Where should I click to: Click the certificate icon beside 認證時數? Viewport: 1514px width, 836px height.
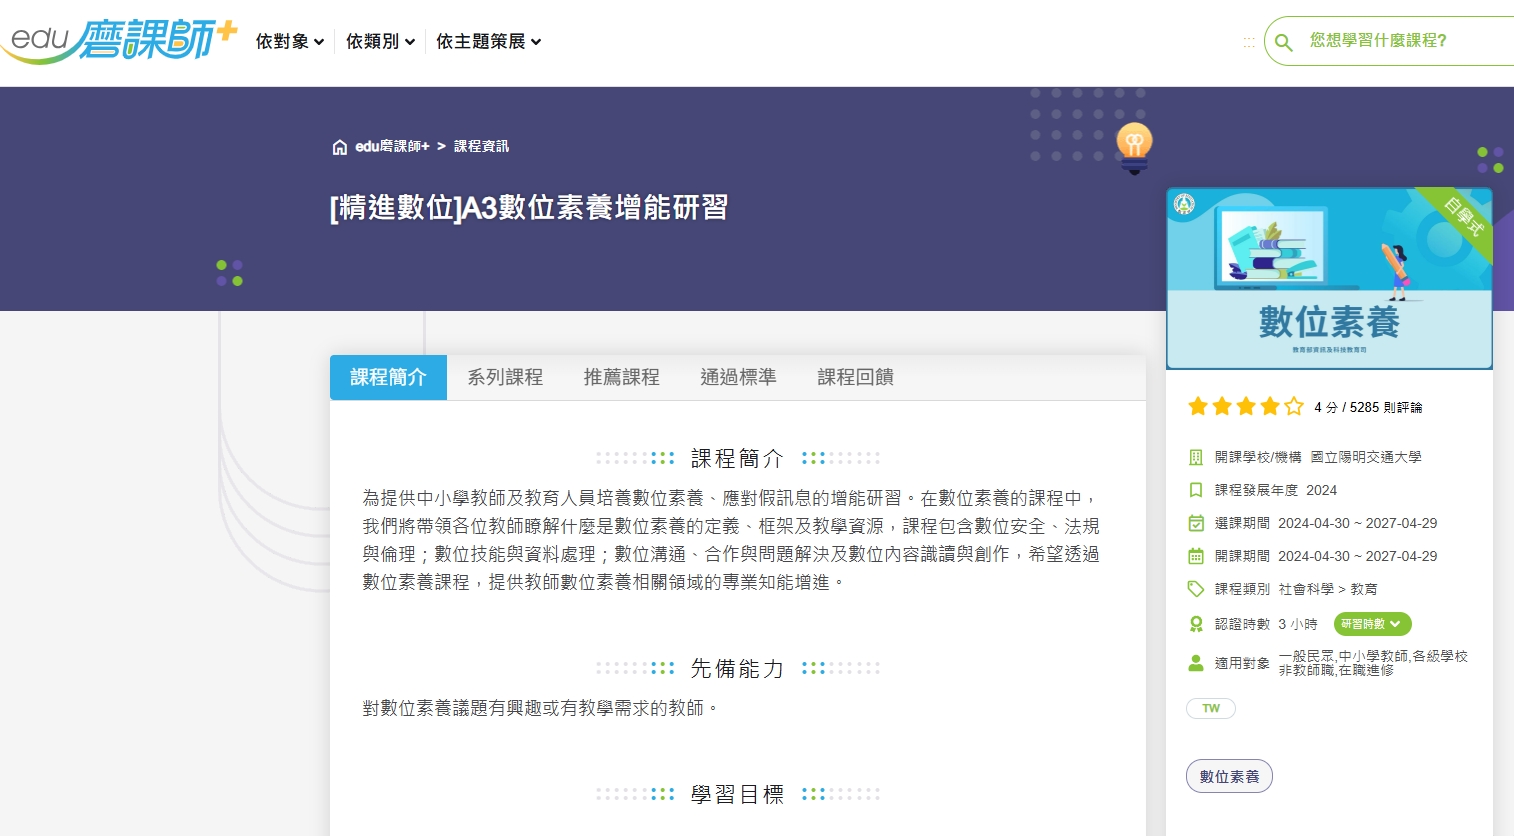point(1195,624)
